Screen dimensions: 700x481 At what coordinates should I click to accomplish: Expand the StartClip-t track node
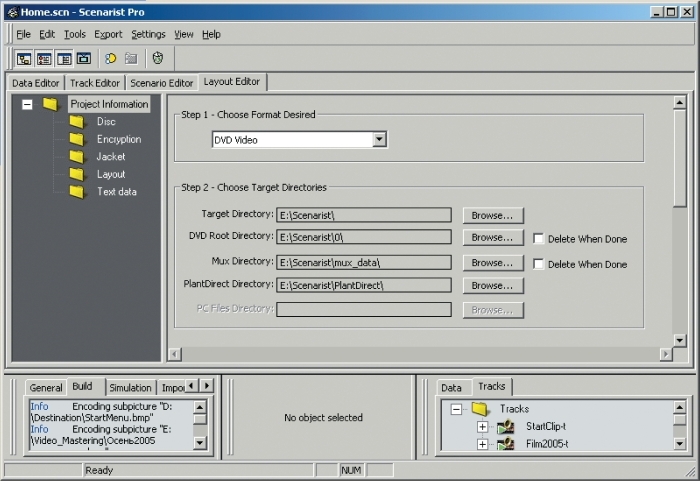482,427
